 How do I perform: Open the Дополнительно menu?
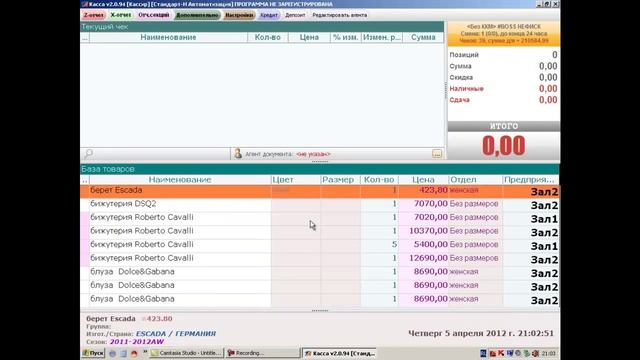coord(198,15)
